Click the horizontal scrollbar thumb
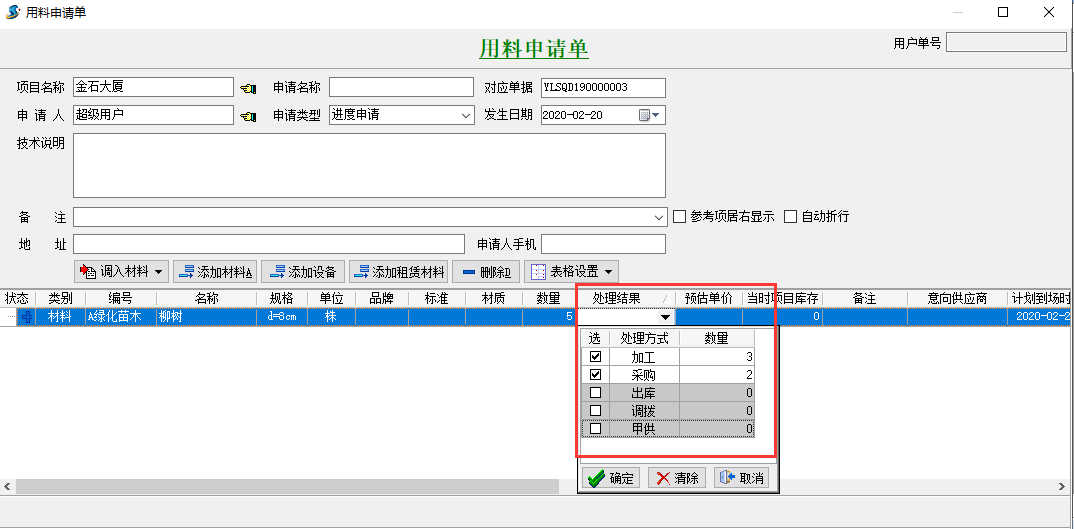1074x529 pixels. (288, 486)
